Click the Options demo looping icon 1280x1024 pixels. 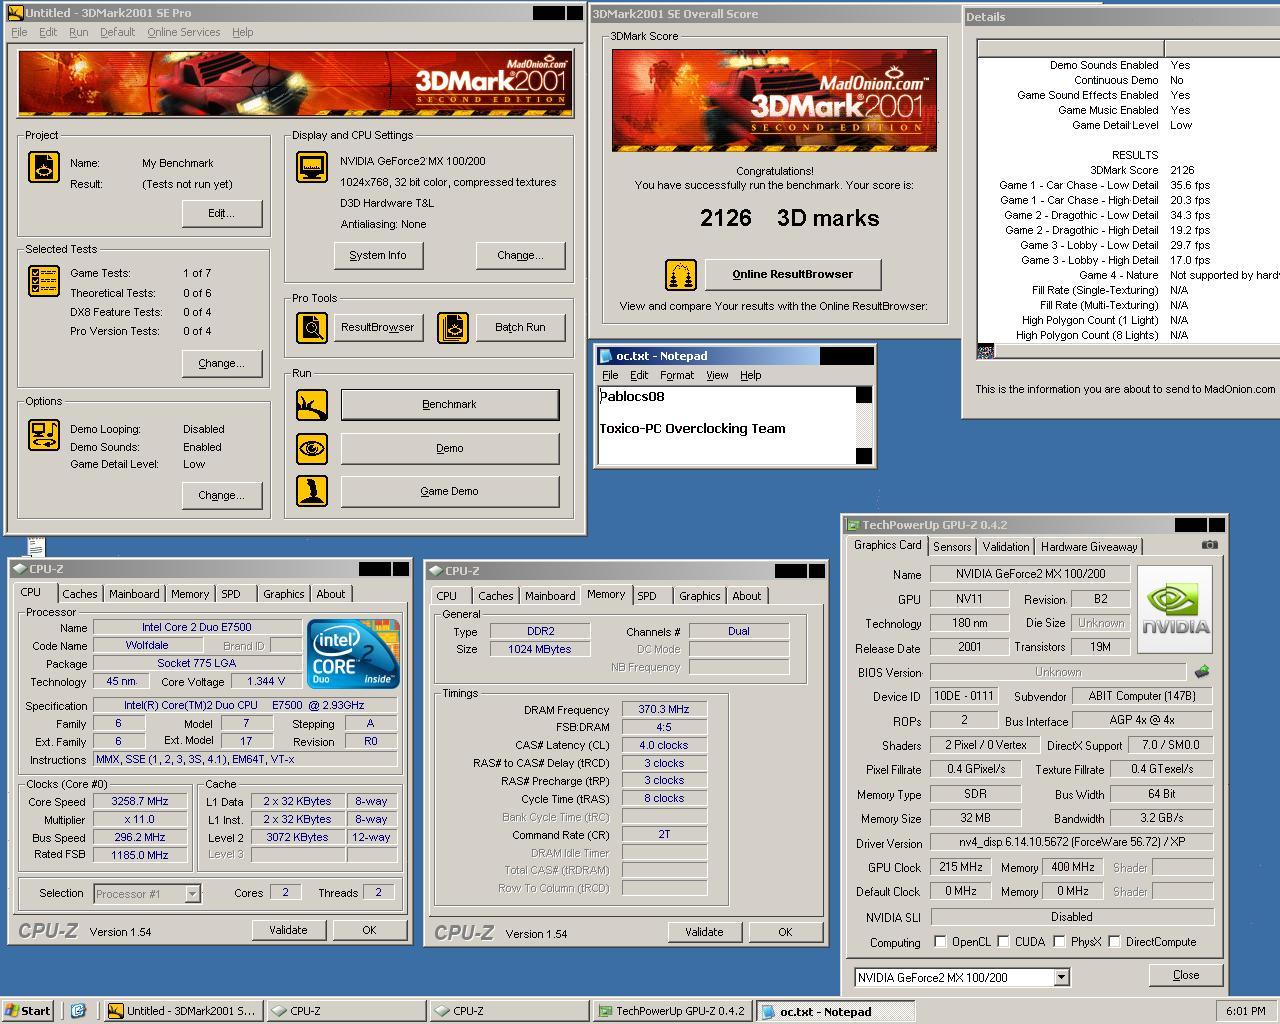coord(43,435)
